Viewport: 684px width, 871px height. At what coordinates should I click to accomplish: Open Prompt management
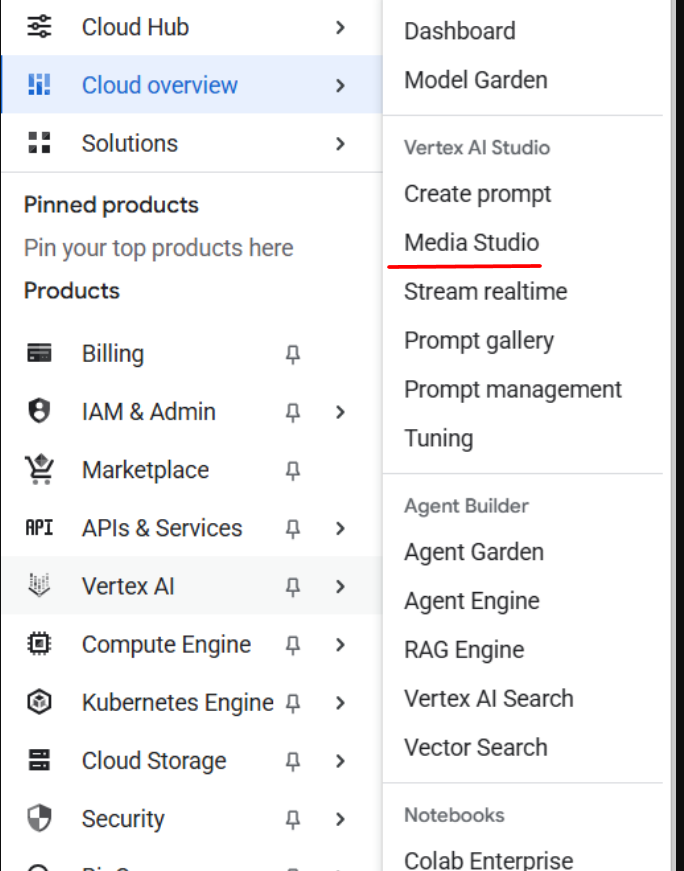tap(513, 389)
